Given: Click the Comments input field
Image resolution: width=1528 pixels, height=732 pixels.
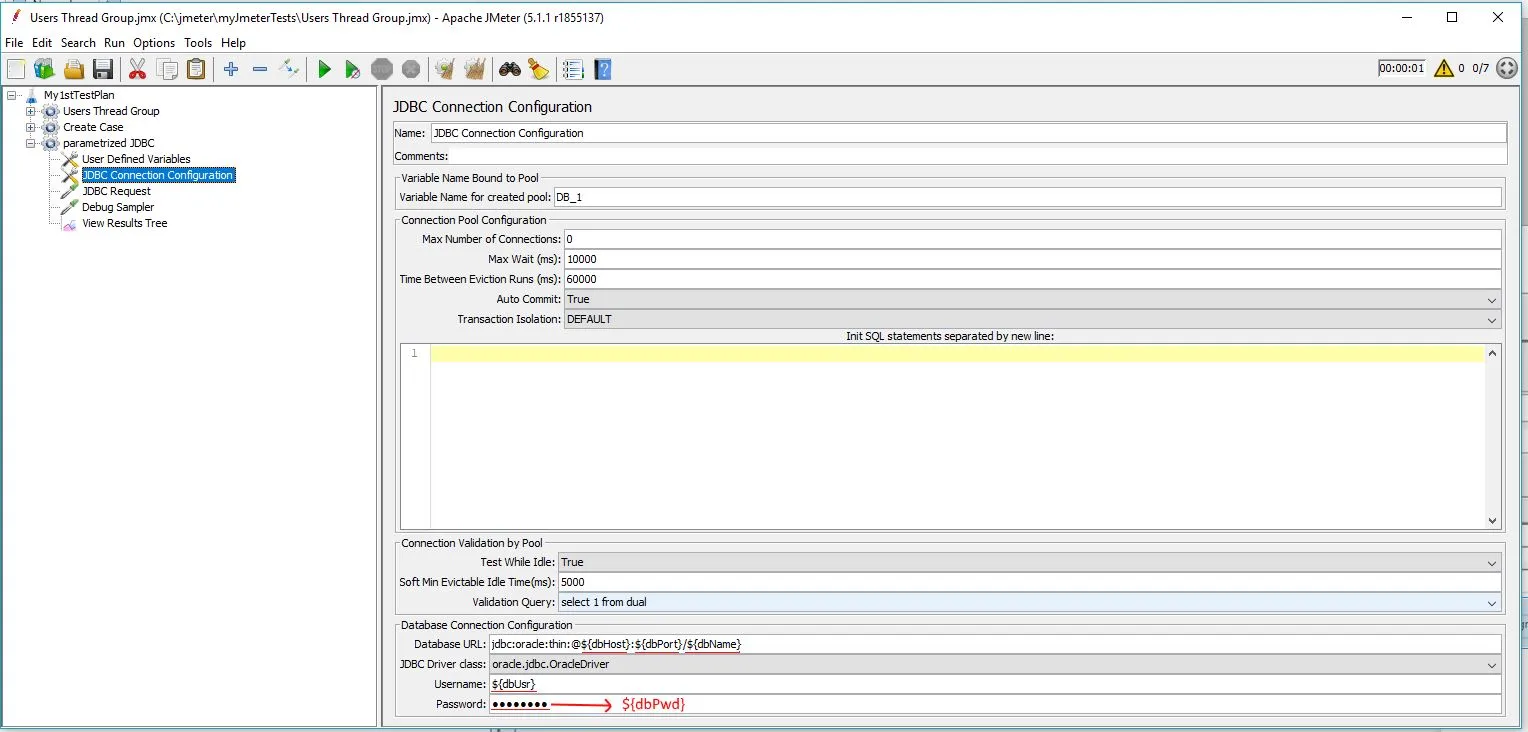Looking at the screenshot, I should [978, 156].
